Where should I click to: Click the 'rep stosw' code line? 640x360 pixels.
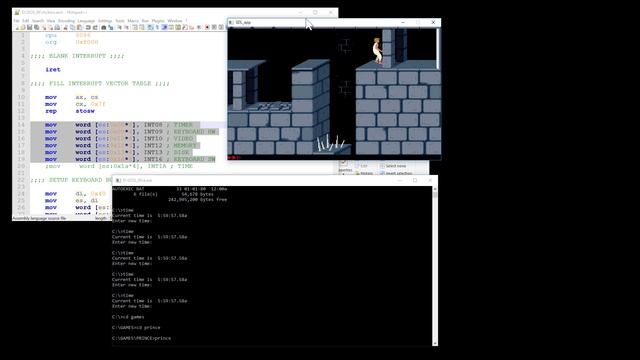tap(69, 111)
